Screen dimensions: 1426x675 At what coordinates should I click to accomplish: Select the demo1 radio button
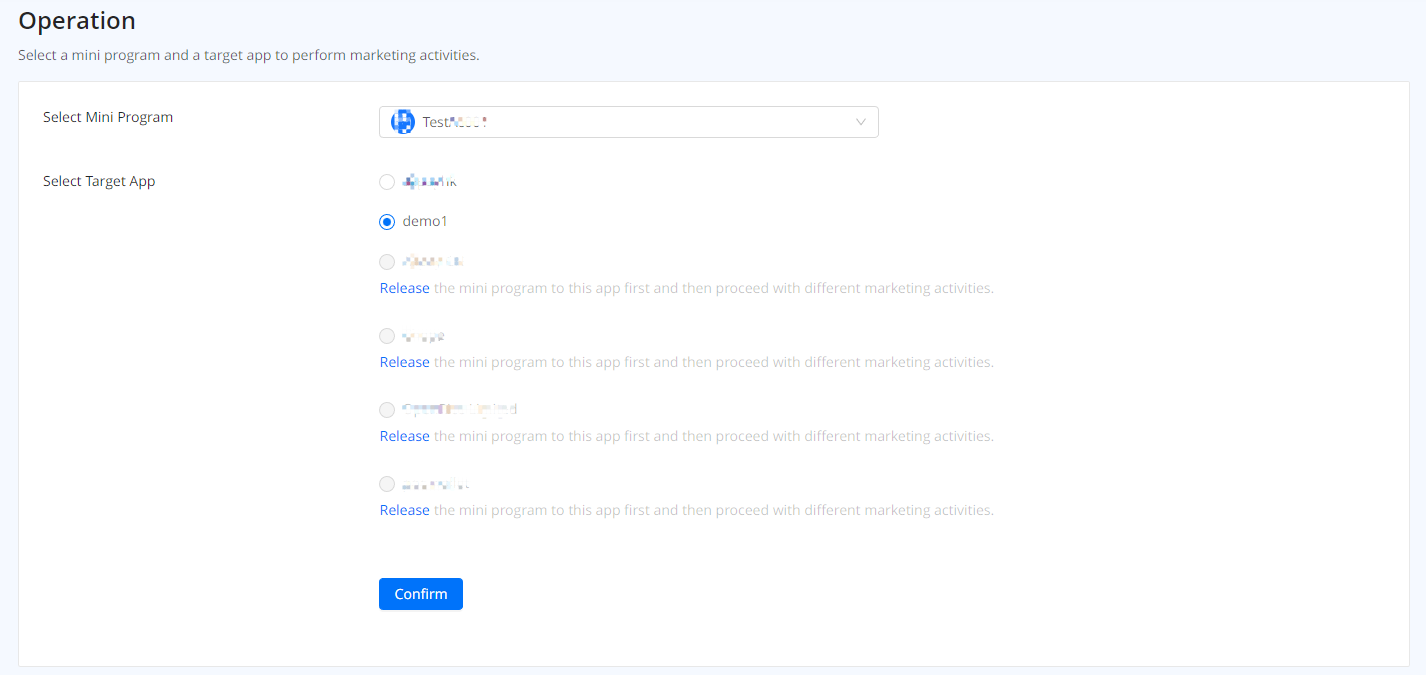387,222
